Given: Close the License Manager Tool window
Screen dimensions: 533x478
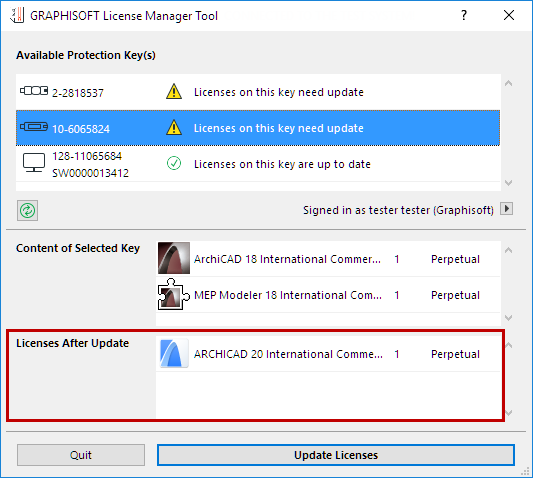Looking at the screenshot, I should click(509, 15).
